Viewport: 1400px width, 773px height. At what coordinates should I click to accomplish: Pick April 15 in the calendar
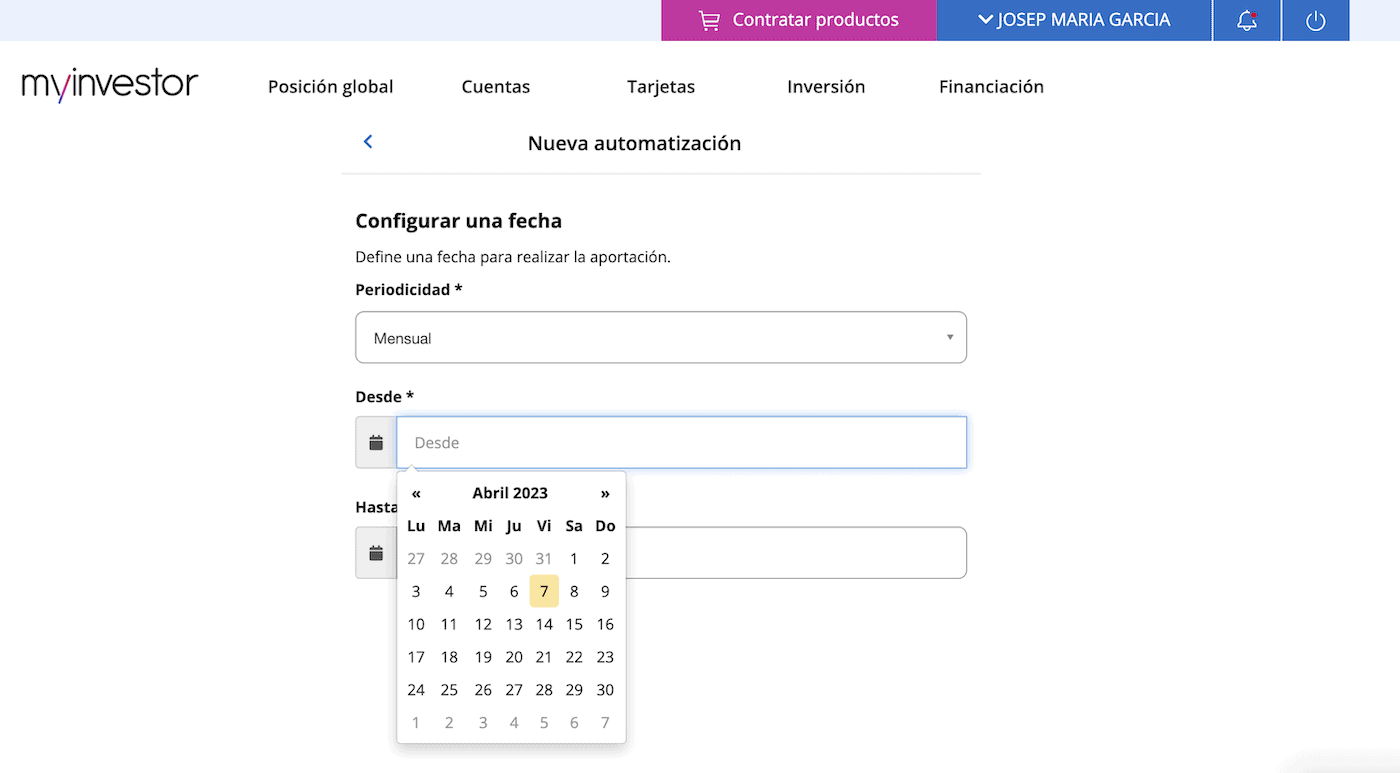click(x=574, y=624)
